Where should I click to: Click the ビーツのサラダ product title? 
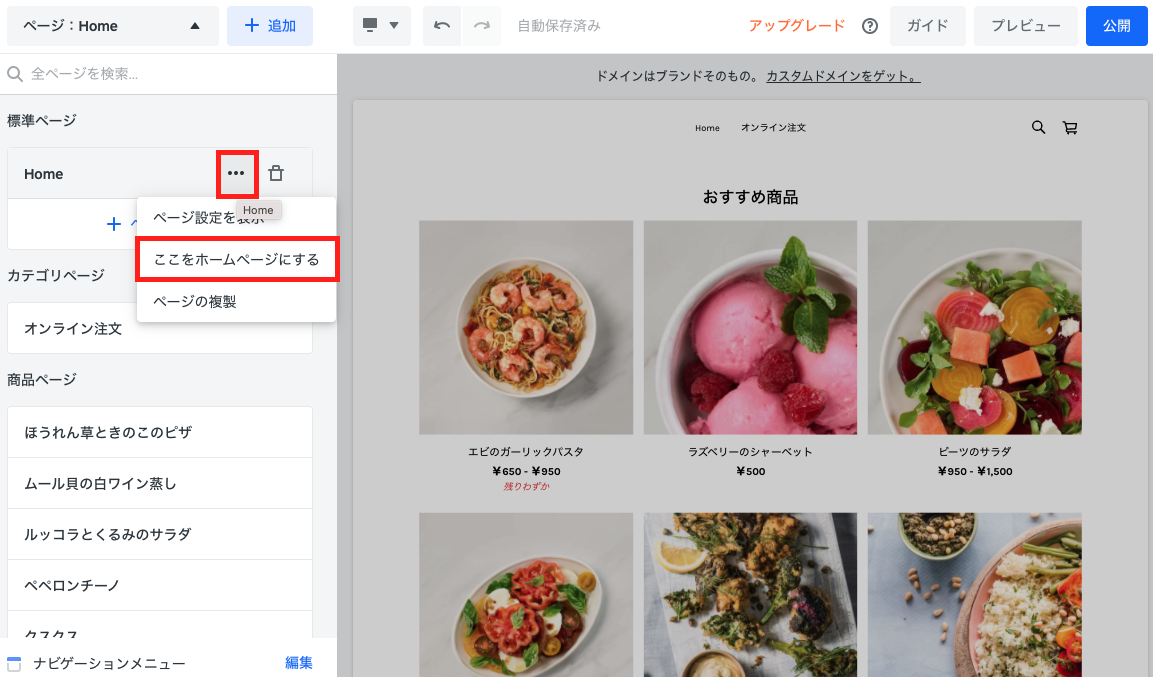click(974, 452)
